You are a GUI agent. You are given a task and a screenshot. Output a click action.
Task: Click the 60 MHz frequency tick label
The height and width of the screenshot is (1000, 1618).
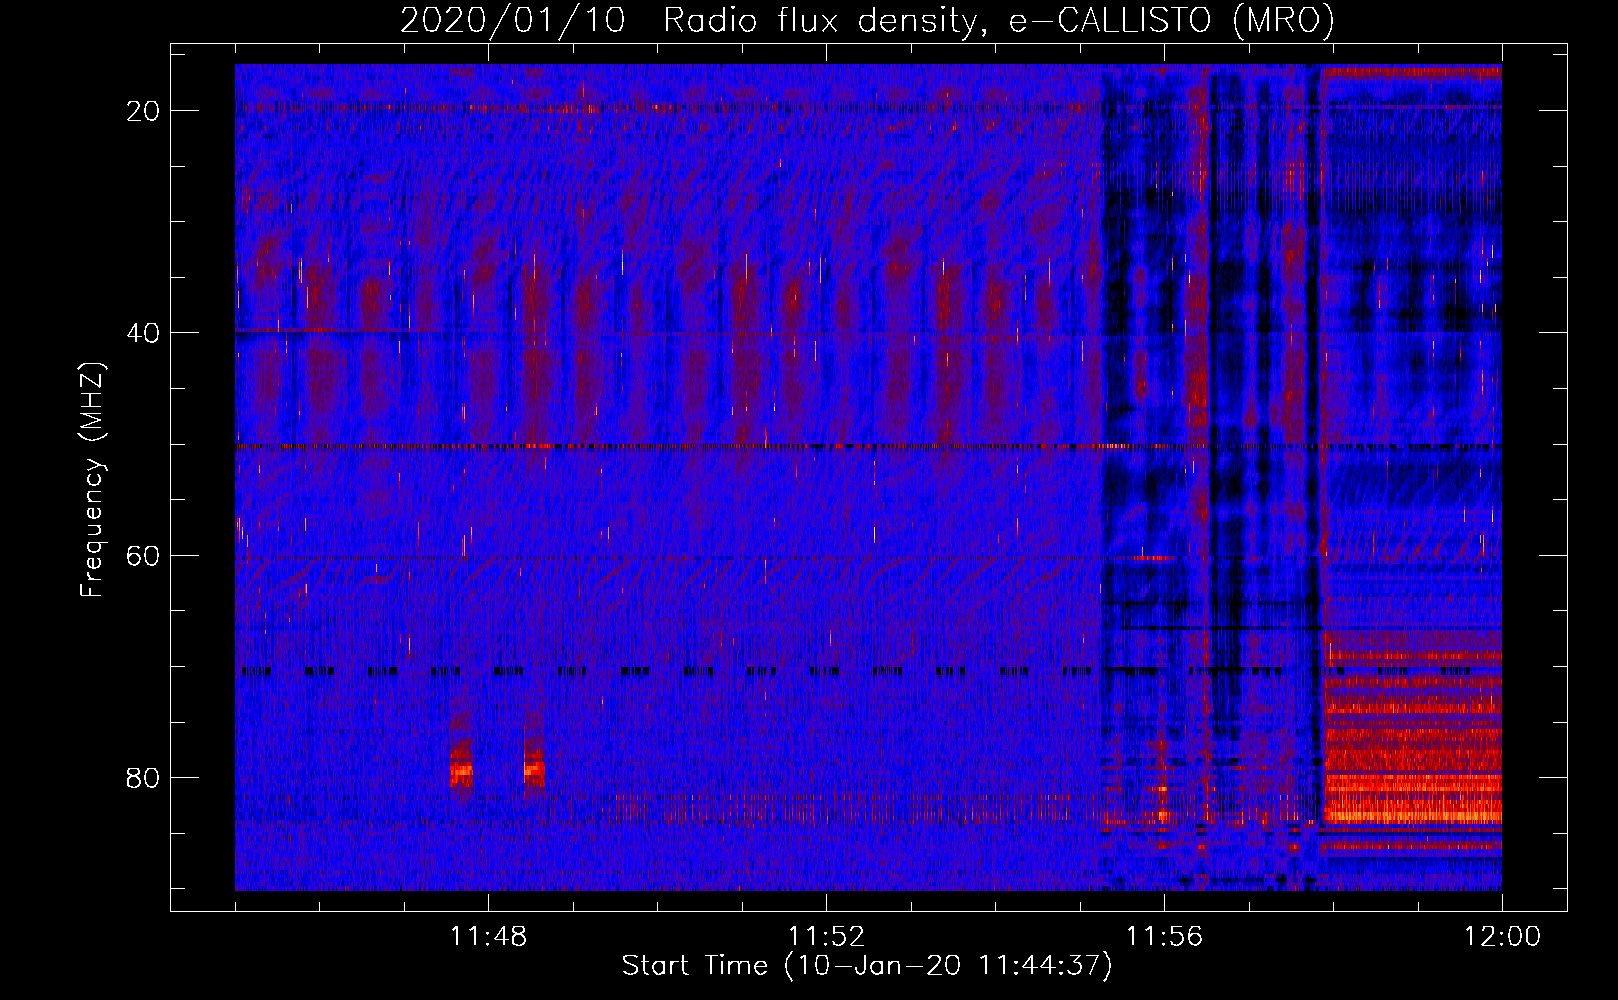point(143,555)
